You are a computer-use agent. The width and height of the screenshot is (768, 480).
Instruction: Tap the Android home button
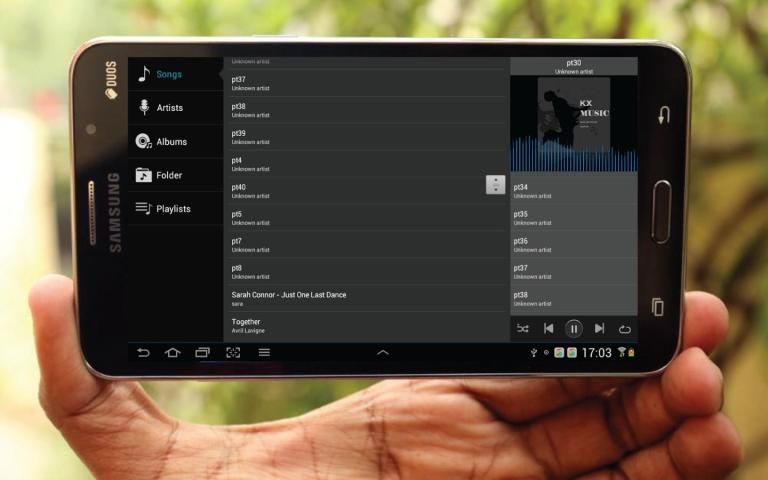[x=172, y=353]
